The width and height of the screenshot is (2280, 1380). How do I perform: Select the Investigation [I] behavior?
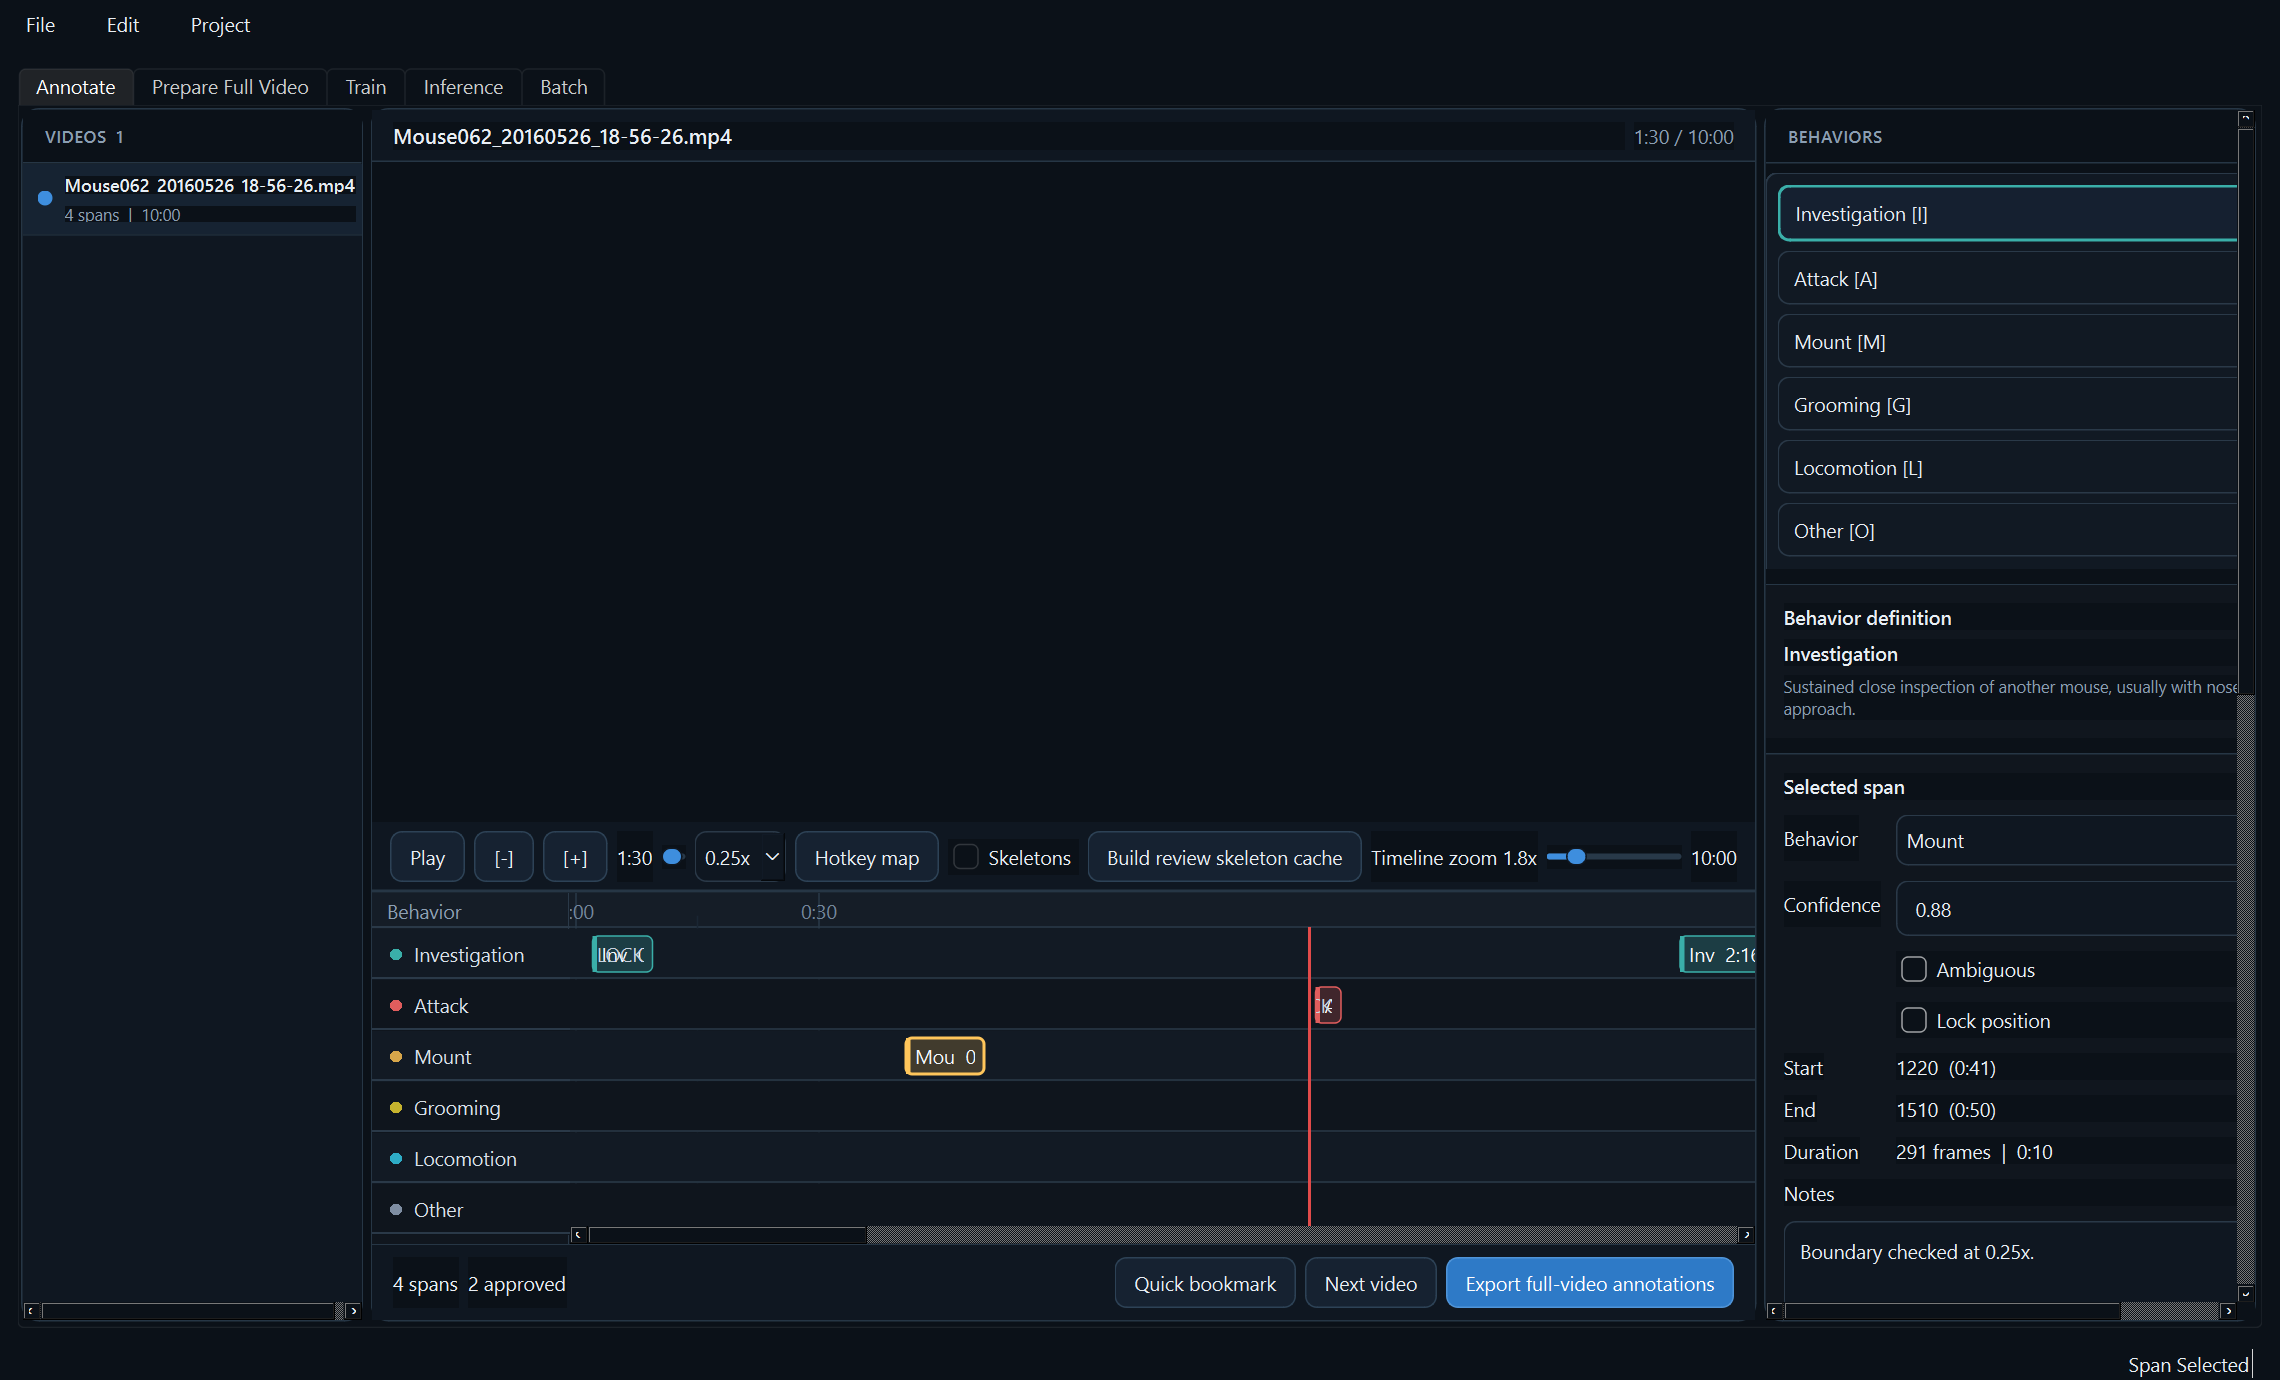point(2008,213)
